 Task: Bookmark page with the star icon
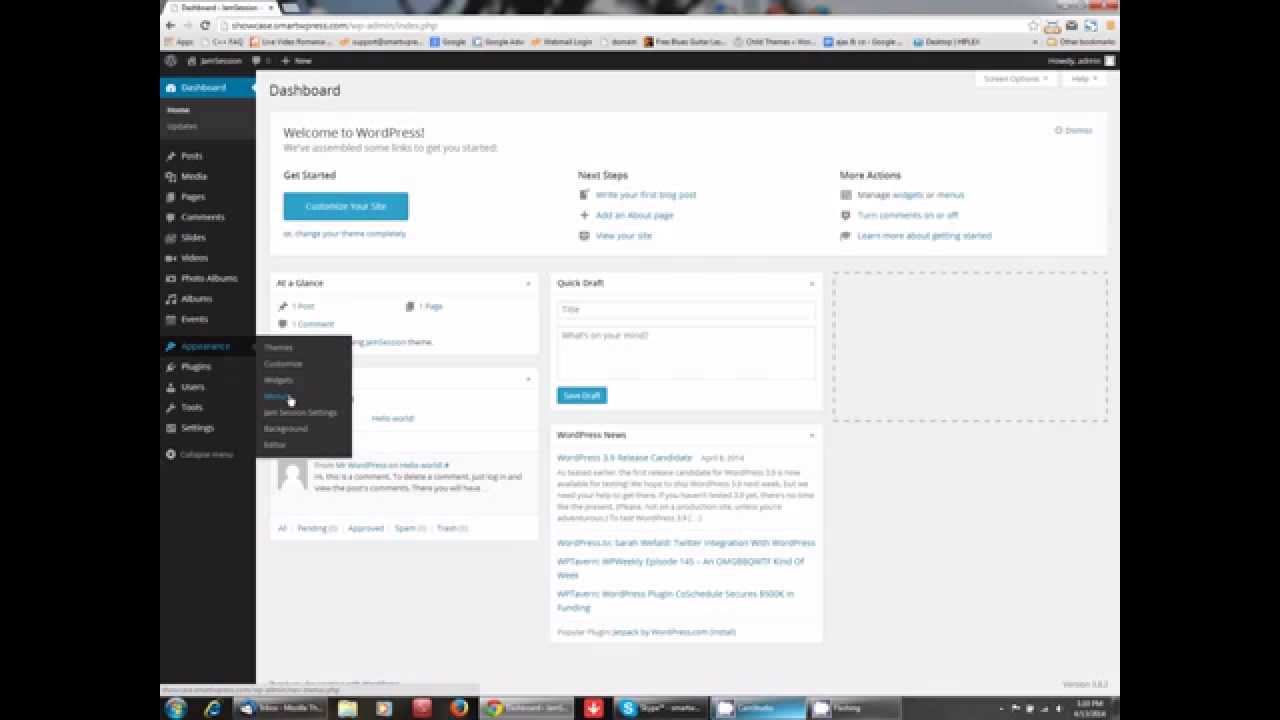coord(1033,25)
